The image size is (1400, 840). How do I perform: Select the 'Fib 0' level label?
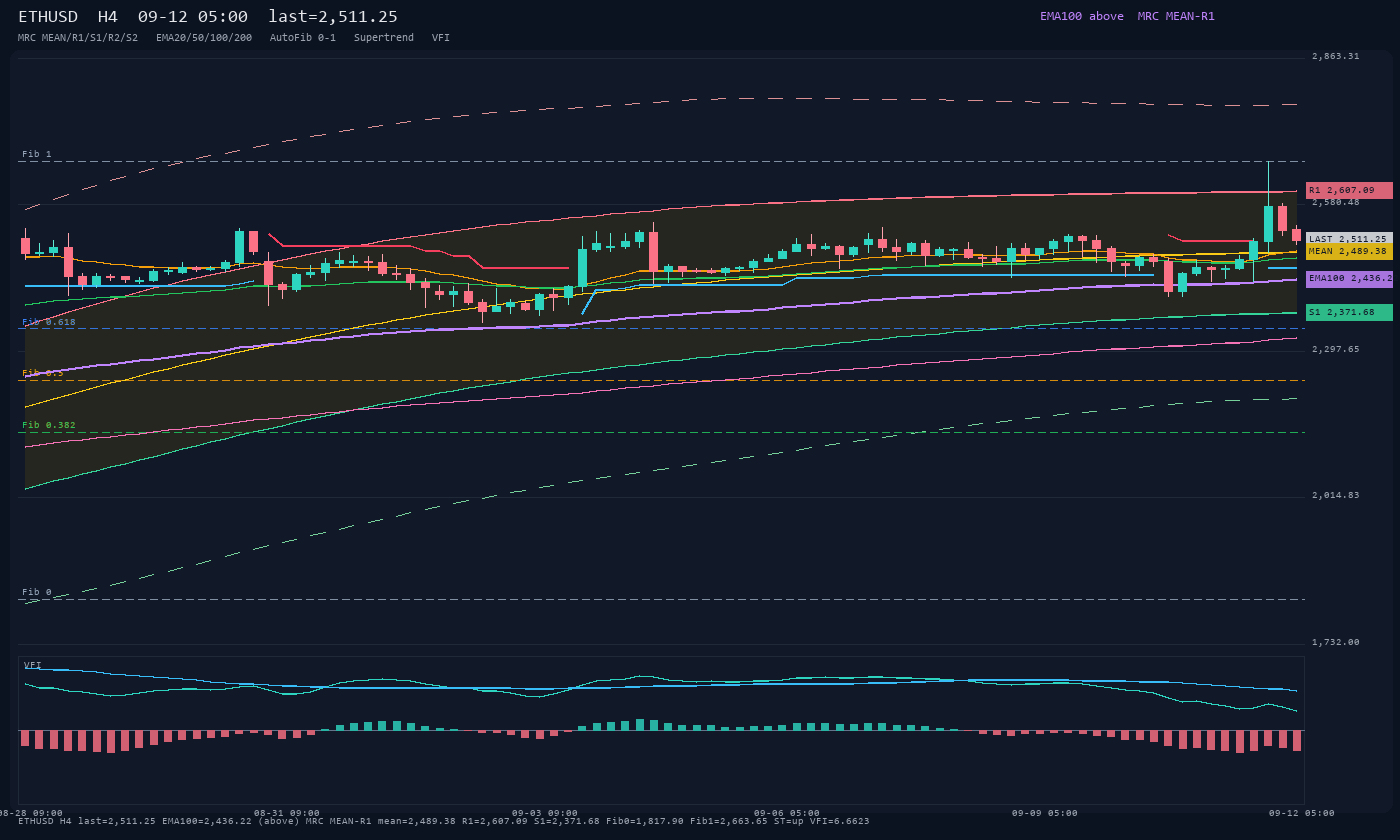tap(37, 592)
